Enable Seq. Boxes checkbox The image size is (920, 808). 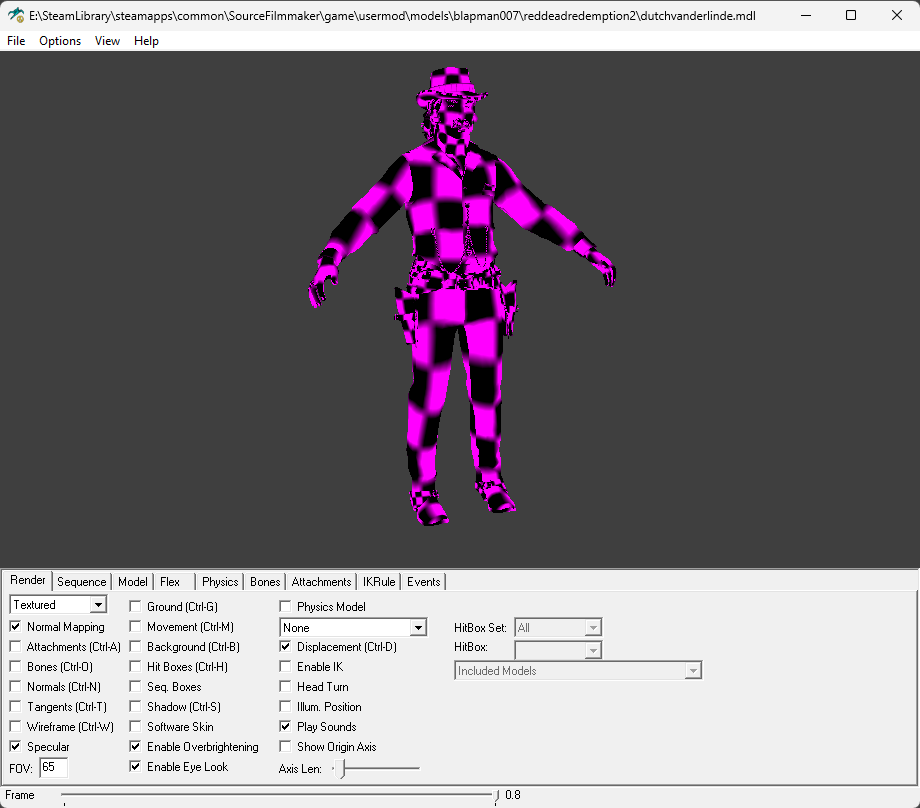pos(136,687)
